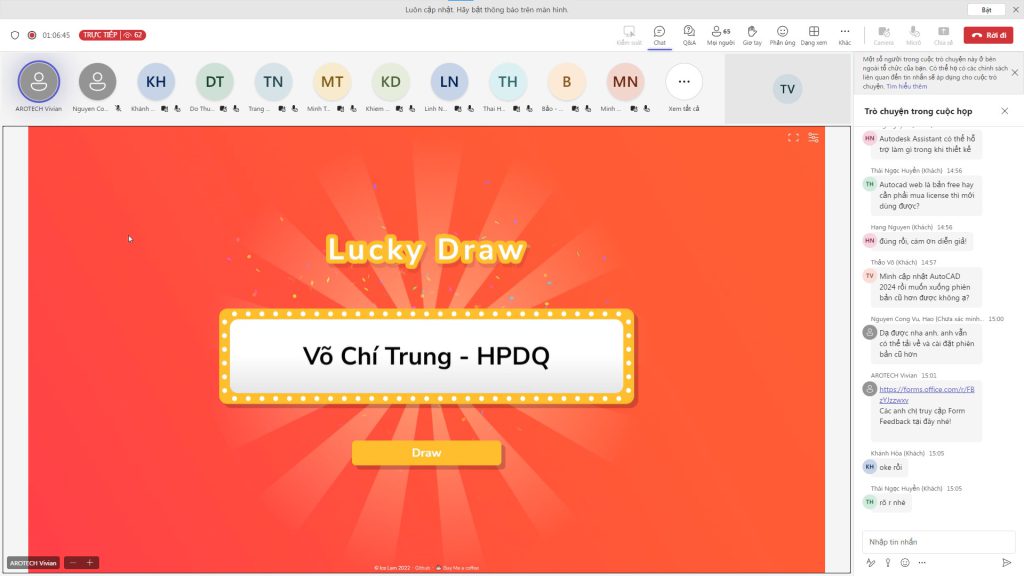Select the TN participant avatar
The image size is (1024, 576).
point(273,82)
